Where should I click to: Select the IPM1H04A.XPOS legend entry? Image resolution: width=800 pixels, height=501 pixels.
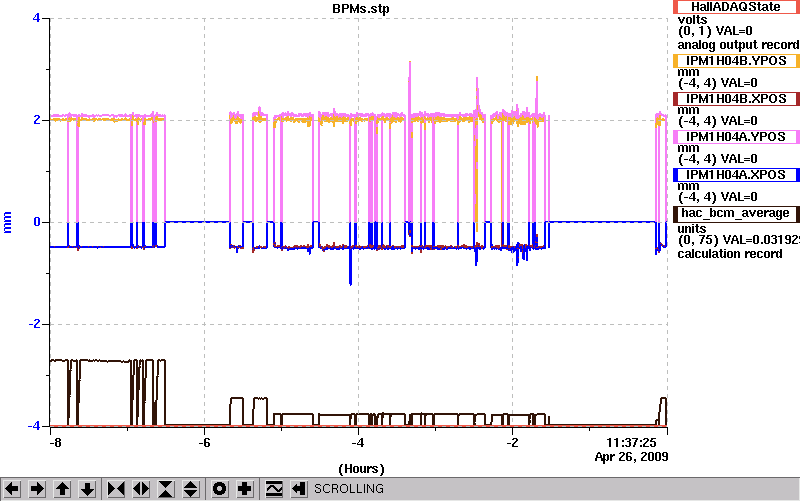click(x=736, y=175)
